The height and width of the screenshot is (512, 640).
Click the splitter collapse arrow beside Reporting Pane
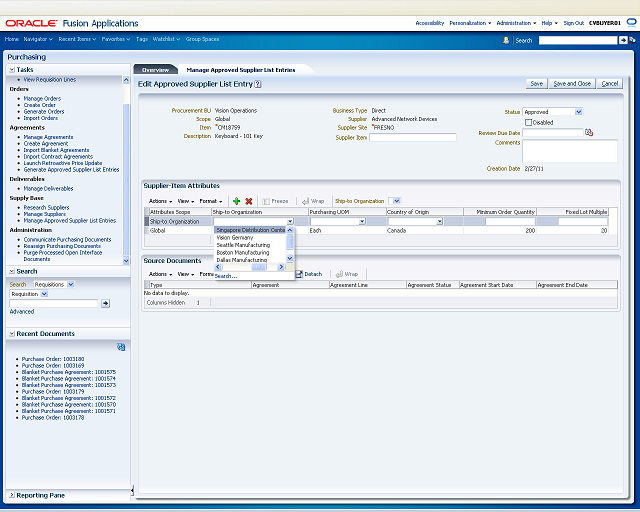click(132, 490)
